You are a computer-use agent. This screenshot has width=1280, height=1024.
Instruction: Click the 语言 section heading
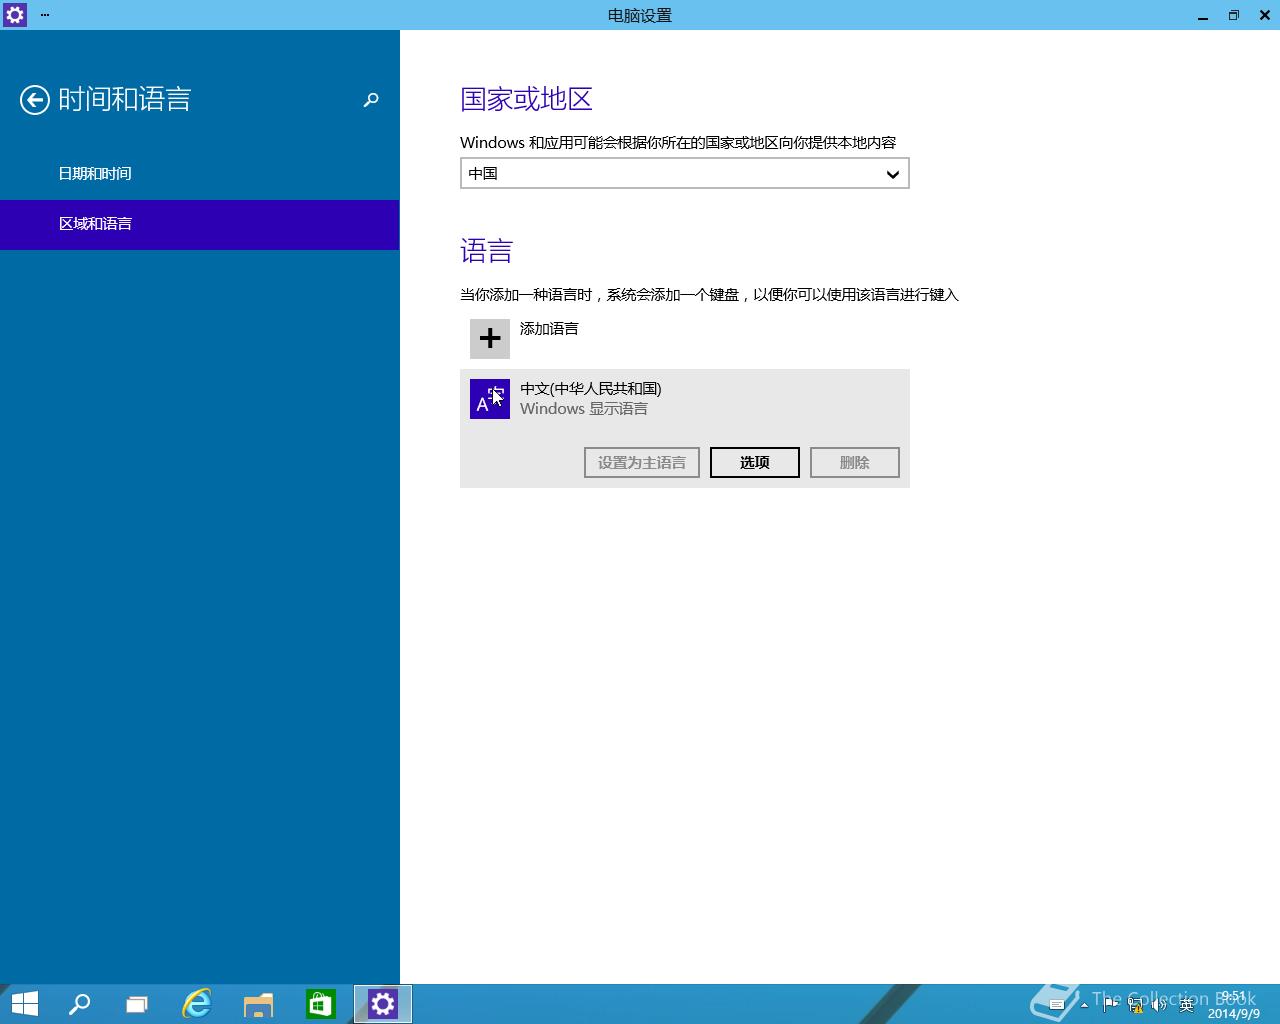point(486,251)
